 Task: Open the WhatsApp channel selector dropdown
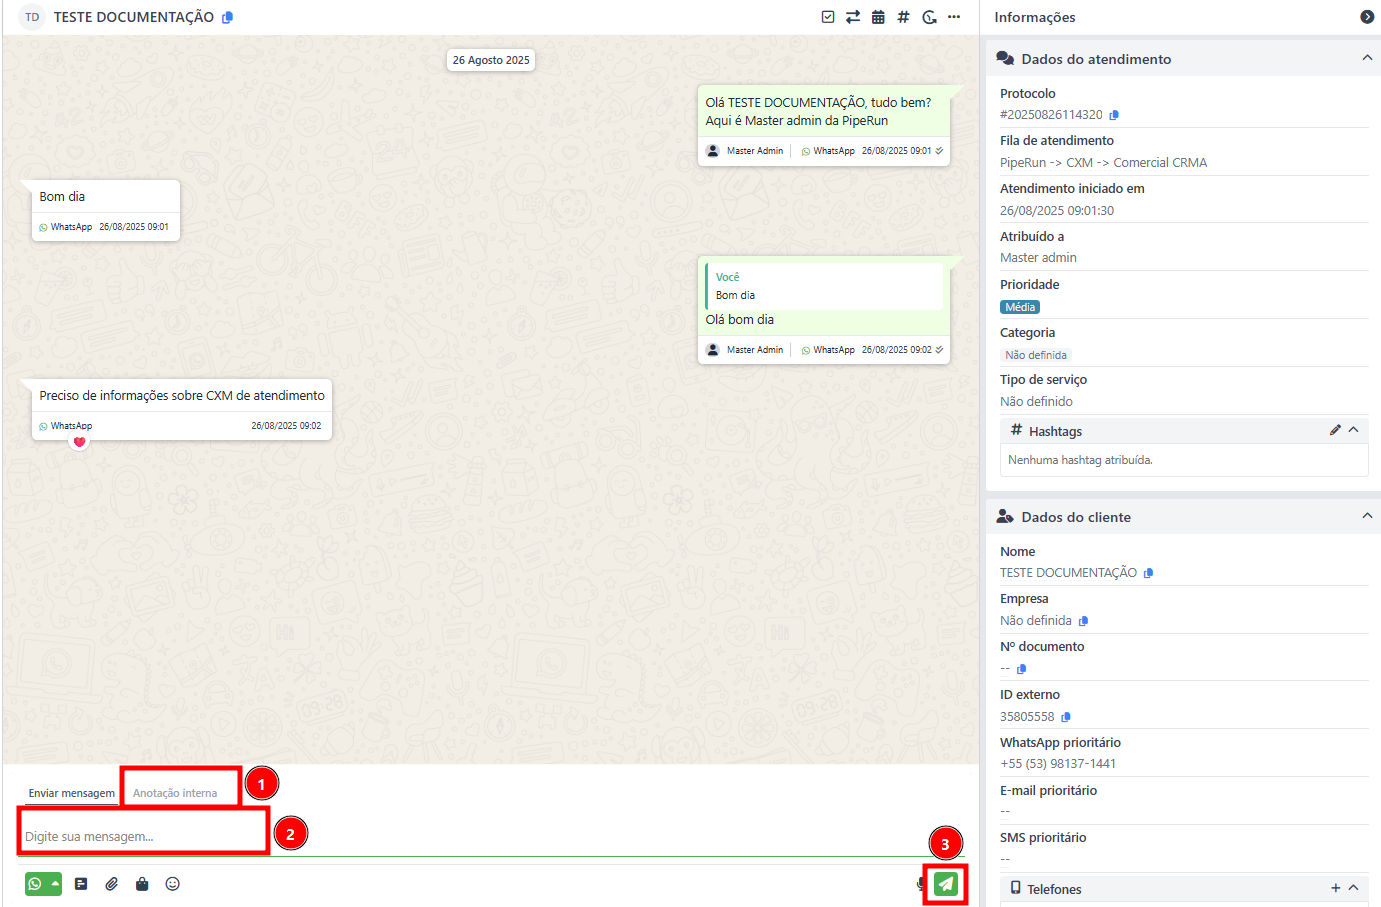click(43, 884)
